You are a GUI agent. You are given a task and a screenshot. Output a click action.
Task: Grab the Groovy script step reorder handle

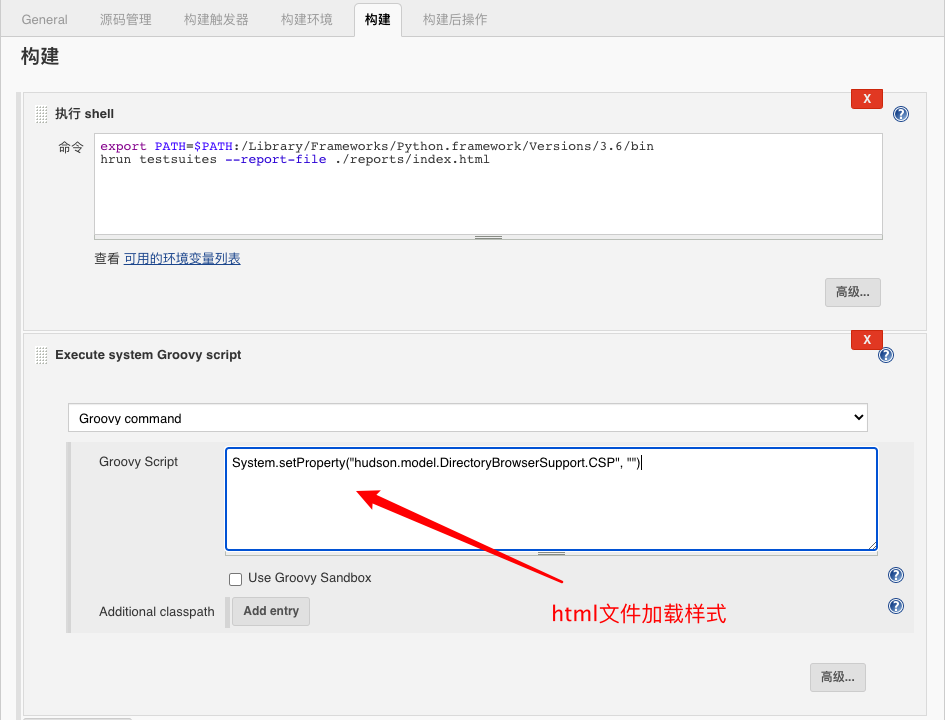click(x=41, y=355)
